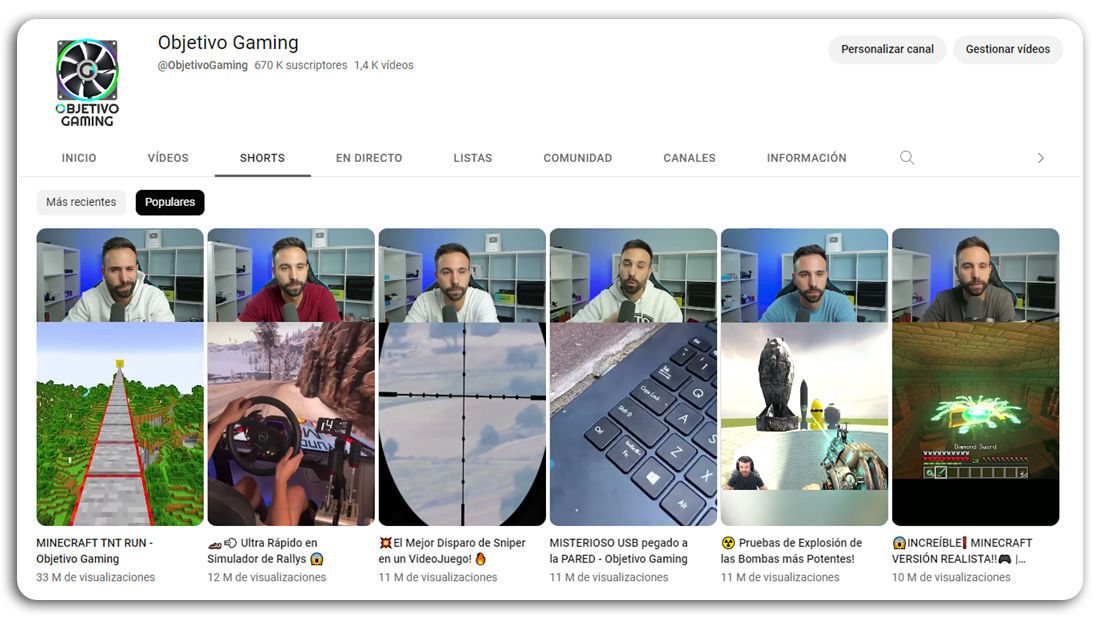Screen dimensions: 1100x620
Task: Click the '1,4 K vídeos' text
Action: coord(384,65)
